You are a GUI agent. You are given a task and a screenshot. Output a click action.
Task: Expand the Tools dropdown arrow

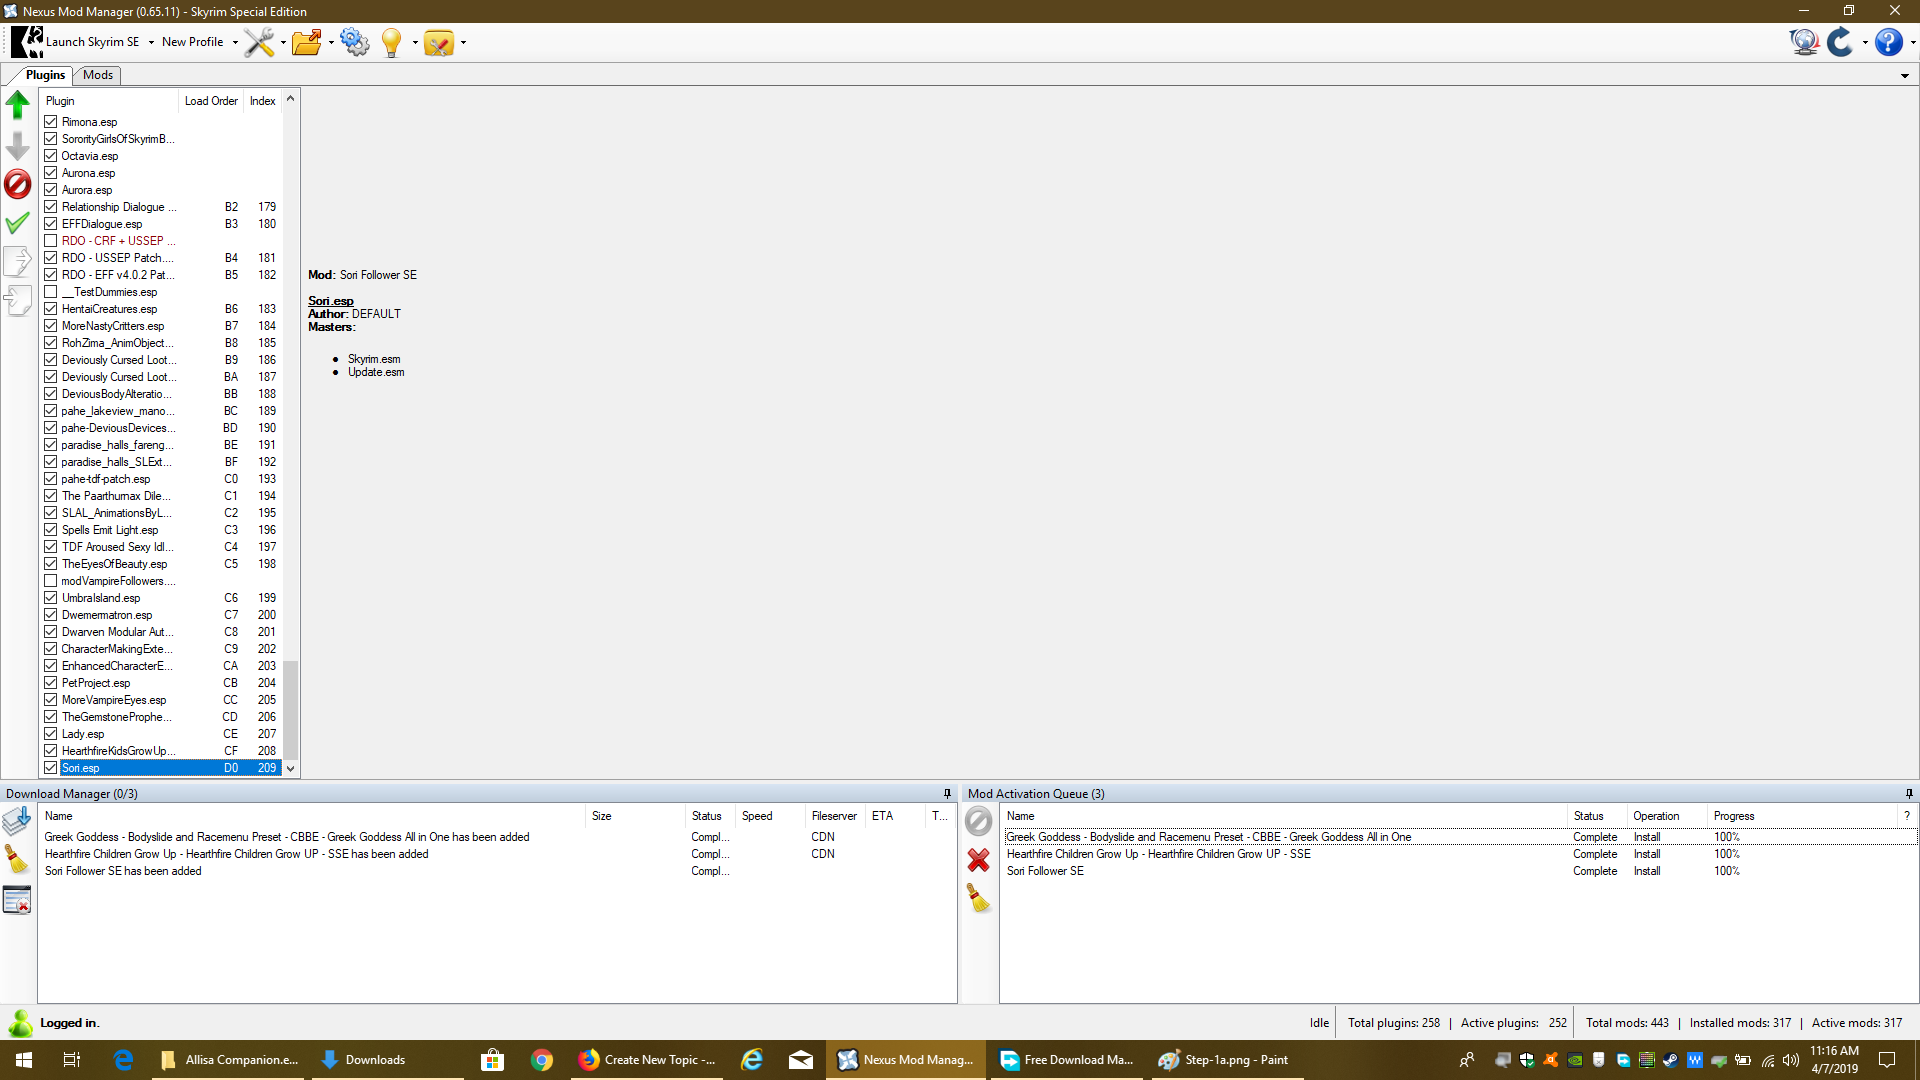(x=283, y=43)
